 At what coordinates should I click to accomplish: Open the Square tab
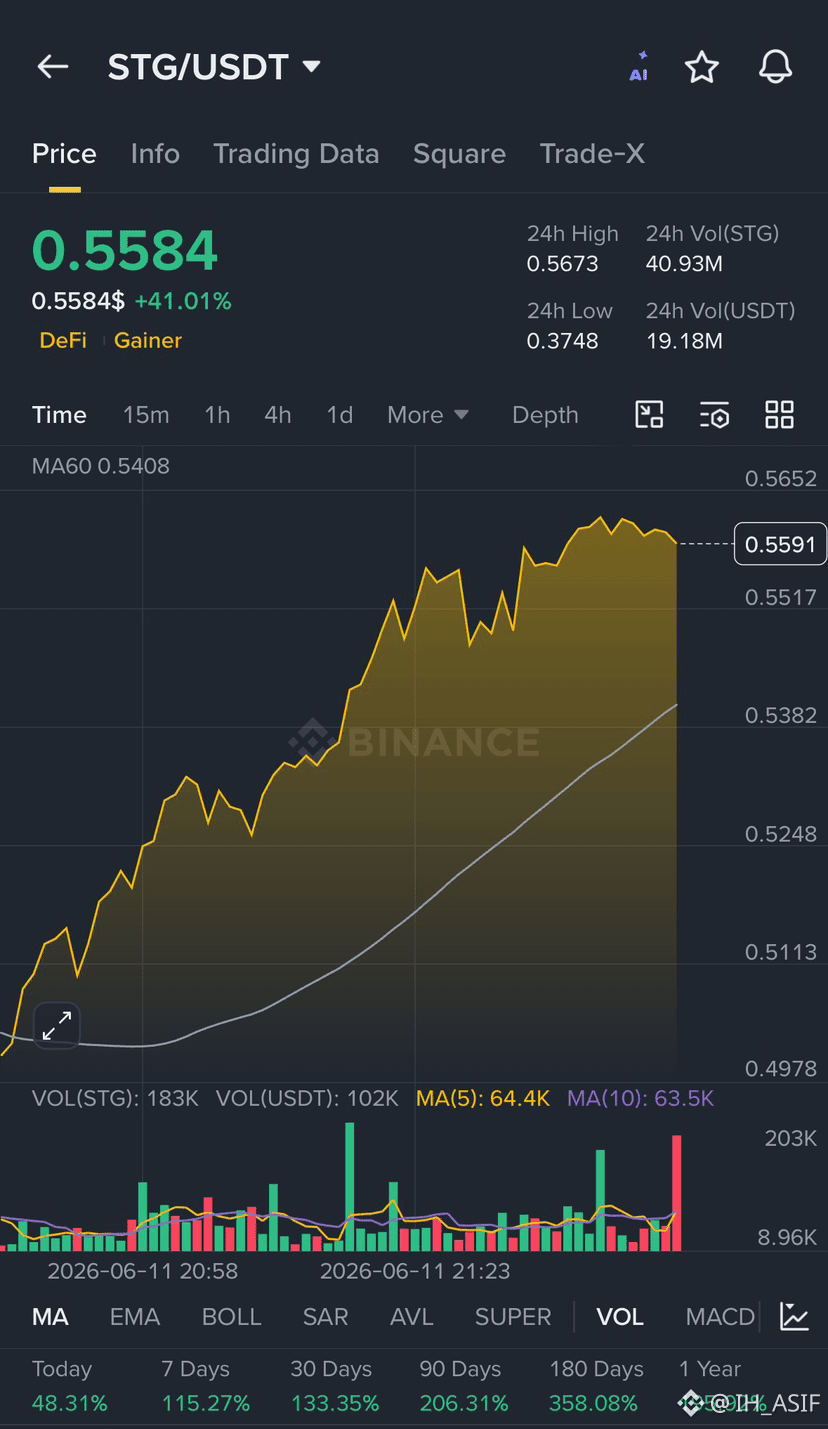pyautogui.click(x=459, y=154)
